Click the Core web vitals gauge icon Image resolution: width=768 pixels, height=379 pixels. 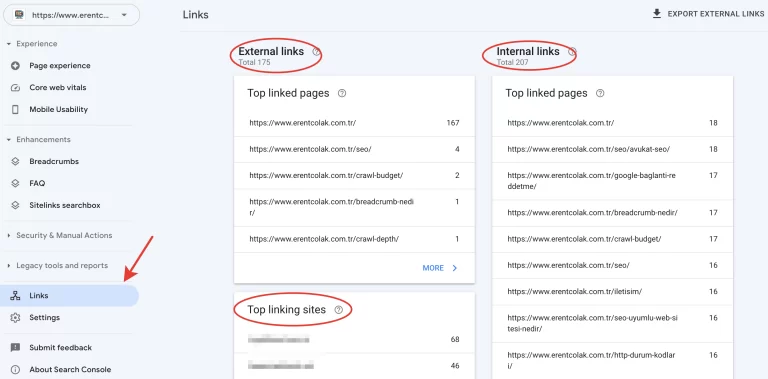coord(15,88)
